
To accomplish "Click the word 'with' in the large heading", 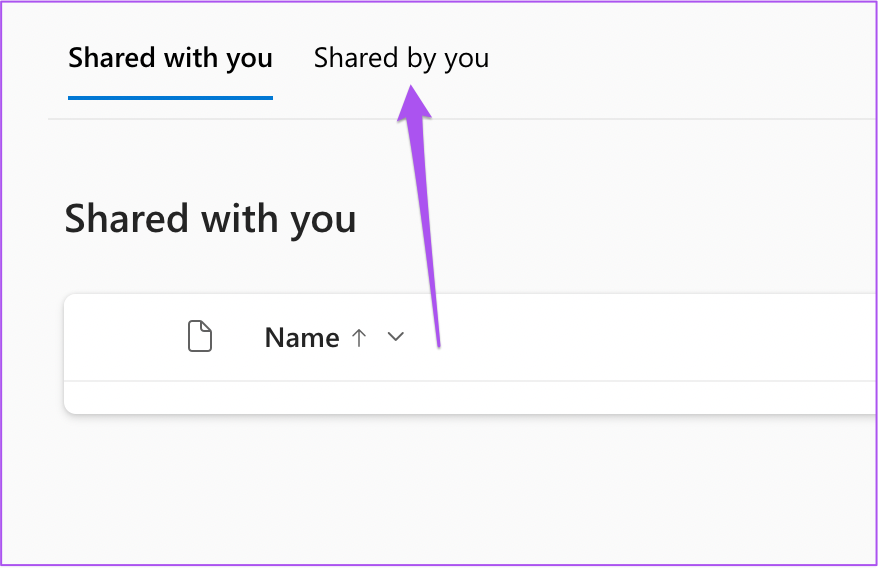I will (x=240, y=218).
